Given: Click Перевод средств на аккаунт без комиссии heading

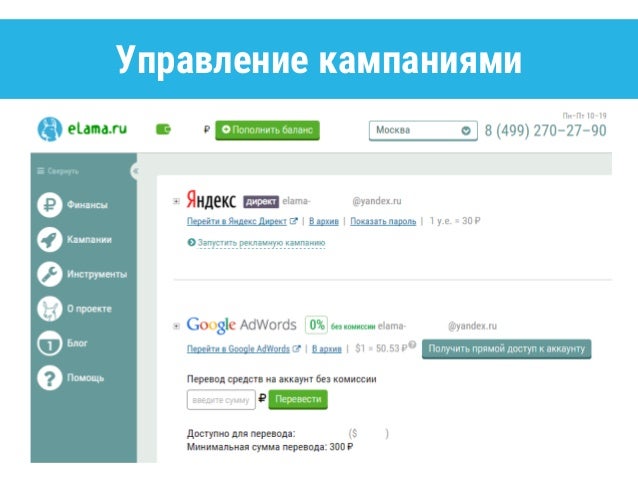Looking at the screenshot, I should pyautogui.click(x=282, y=379).
